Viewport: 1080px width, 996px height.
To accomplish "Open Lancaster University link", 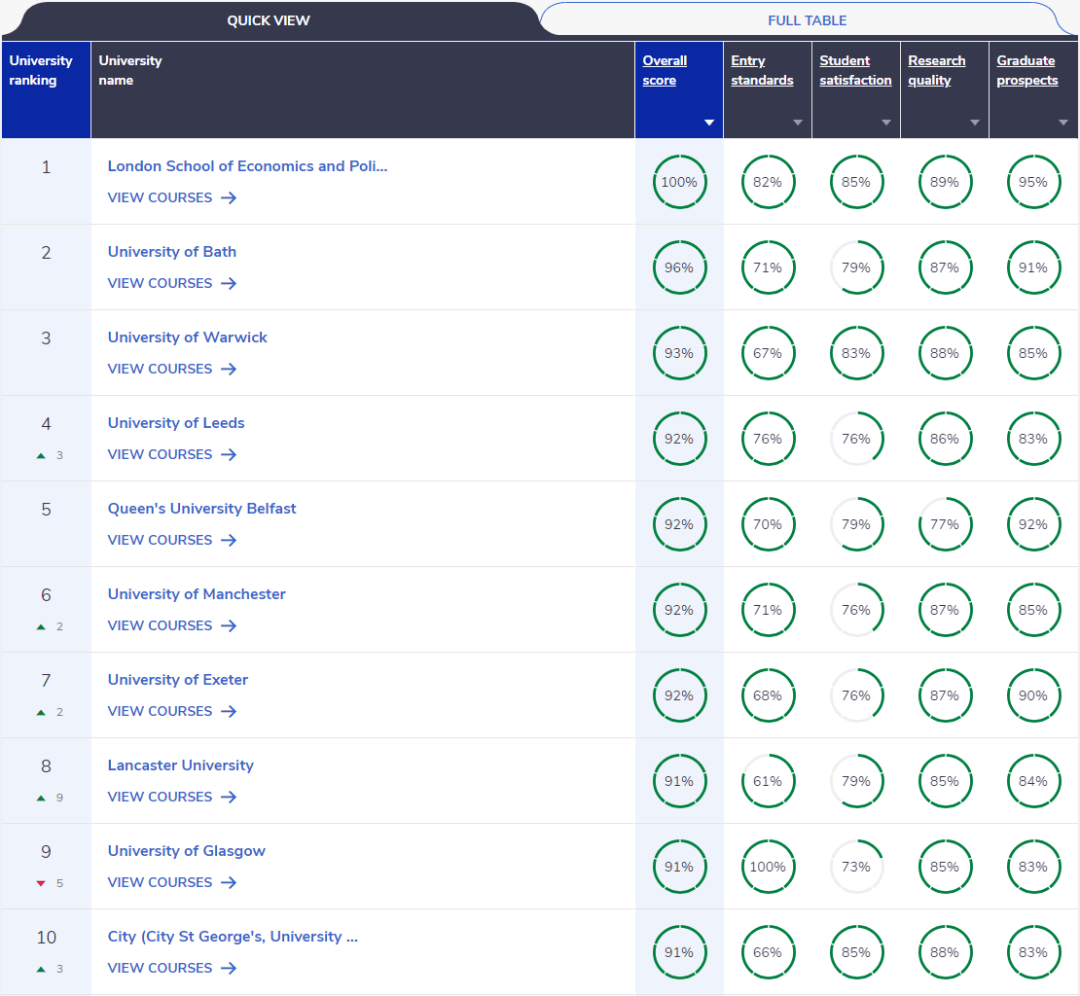I will pos(181,765).
